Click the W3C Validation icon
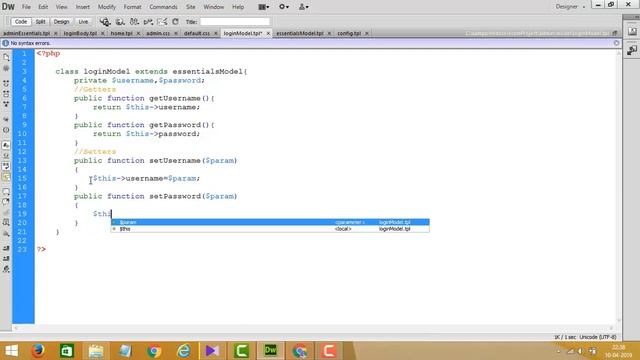The image size is (640, 360). click(x=148, y=22)
